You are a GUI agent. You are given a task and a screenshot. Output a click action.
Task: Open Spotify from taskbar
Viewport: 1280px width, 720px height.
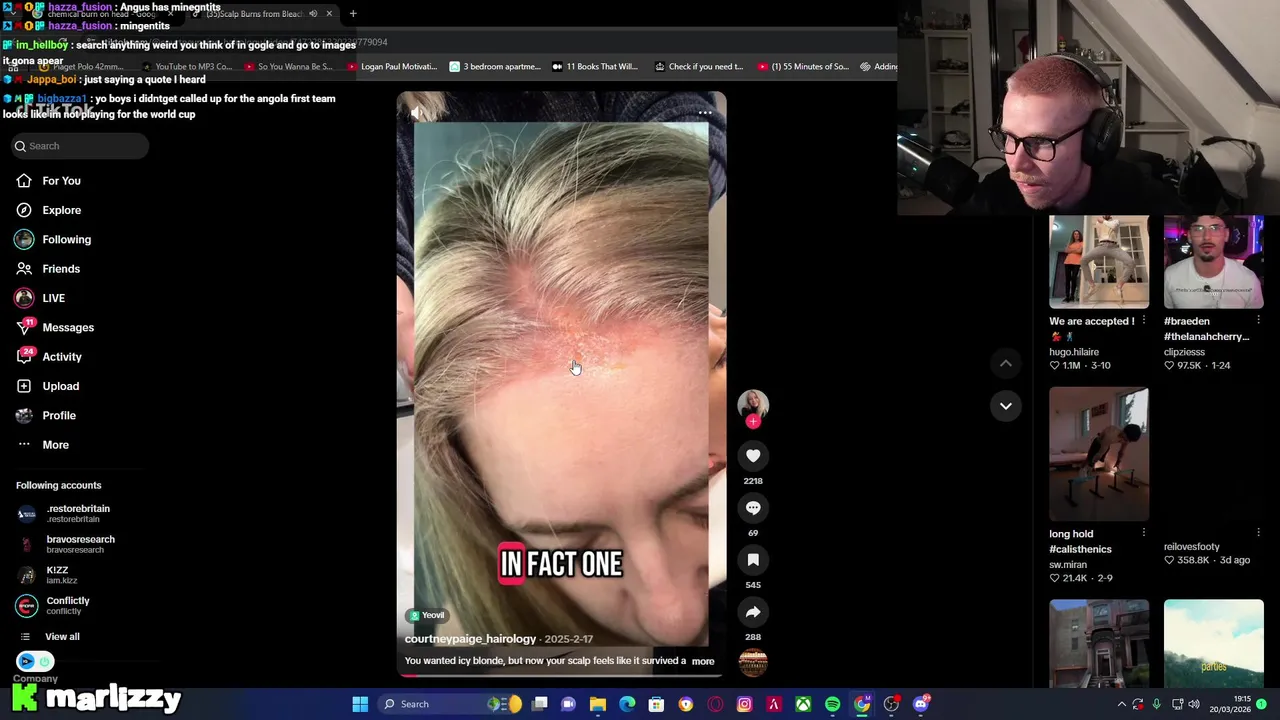coord(832,704)
